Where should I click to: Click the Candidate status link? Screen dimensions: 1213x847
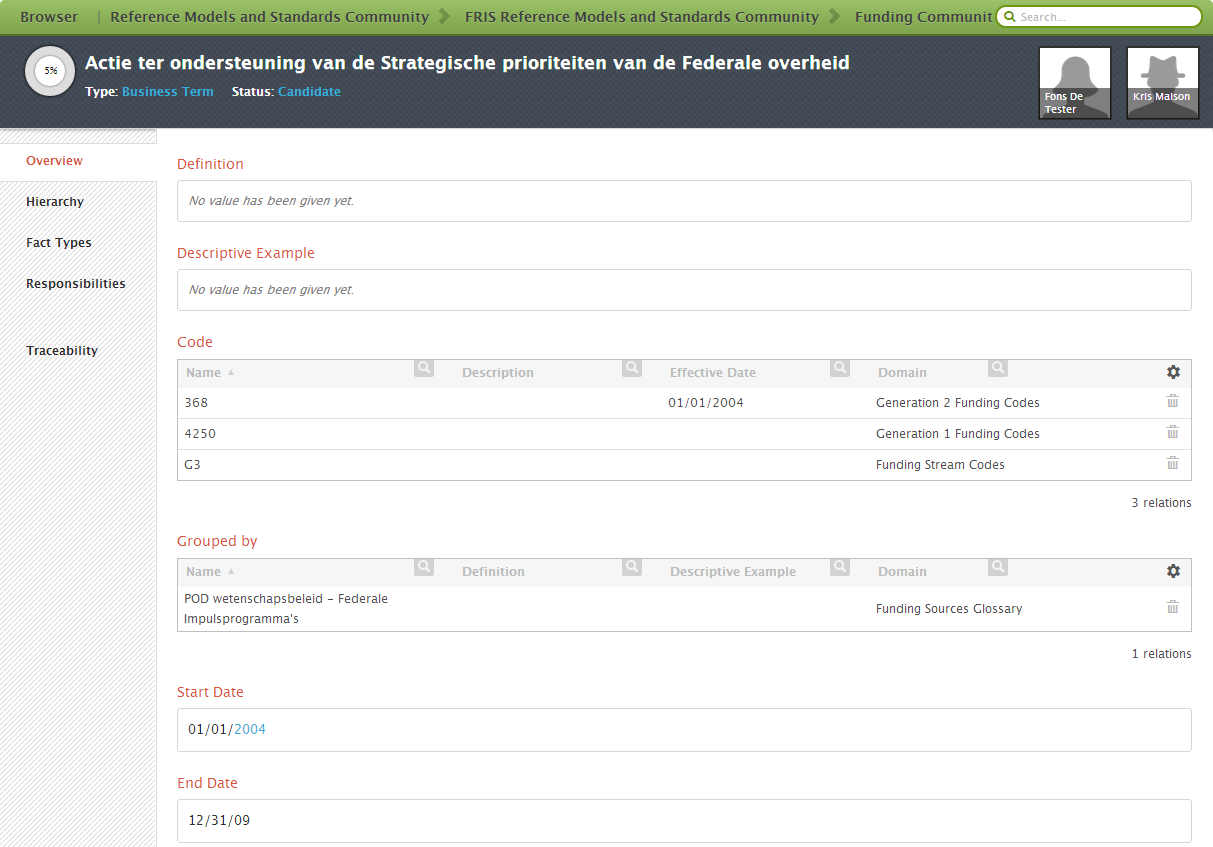[x=309, y=92]
